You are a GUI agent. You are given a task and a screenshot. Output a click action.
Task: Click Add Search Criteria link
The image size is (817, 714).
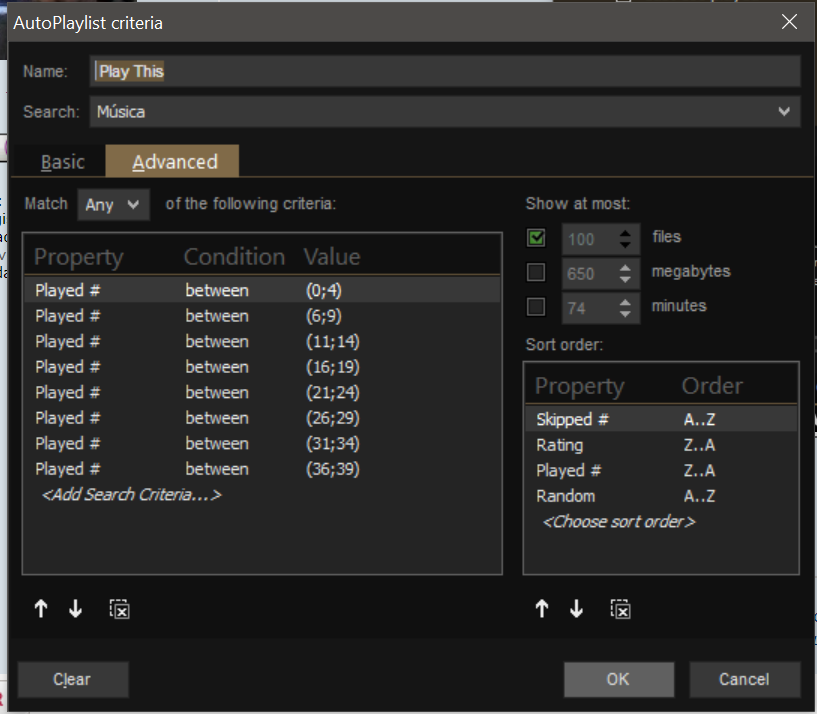click(x=130, y=495)
